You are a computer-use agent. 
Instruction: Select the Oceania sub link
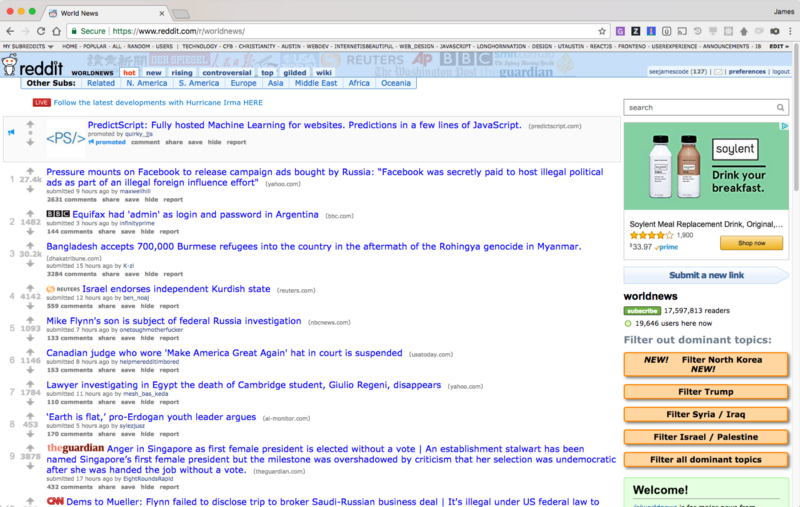[x=396, y=83]
